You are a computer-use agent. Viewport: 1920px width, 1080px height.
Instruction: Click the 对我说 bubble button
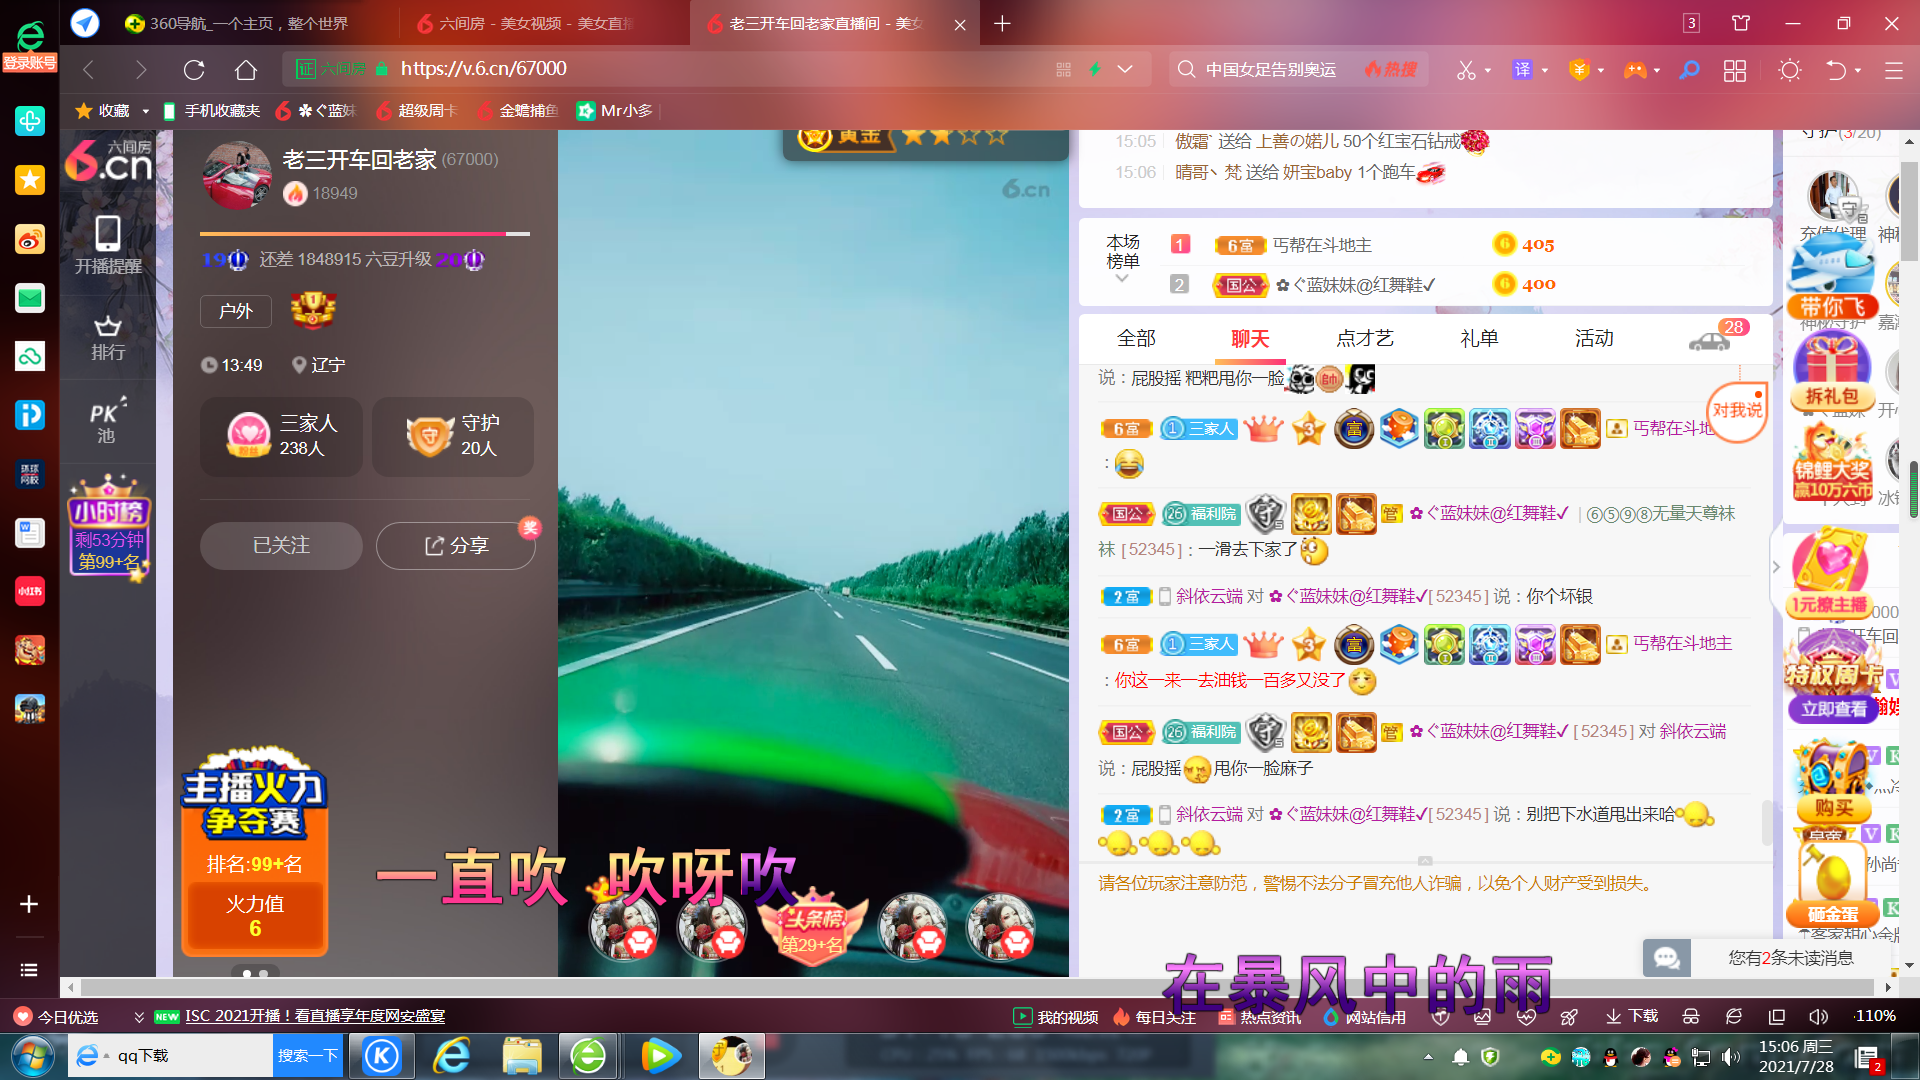(1737, 410)
